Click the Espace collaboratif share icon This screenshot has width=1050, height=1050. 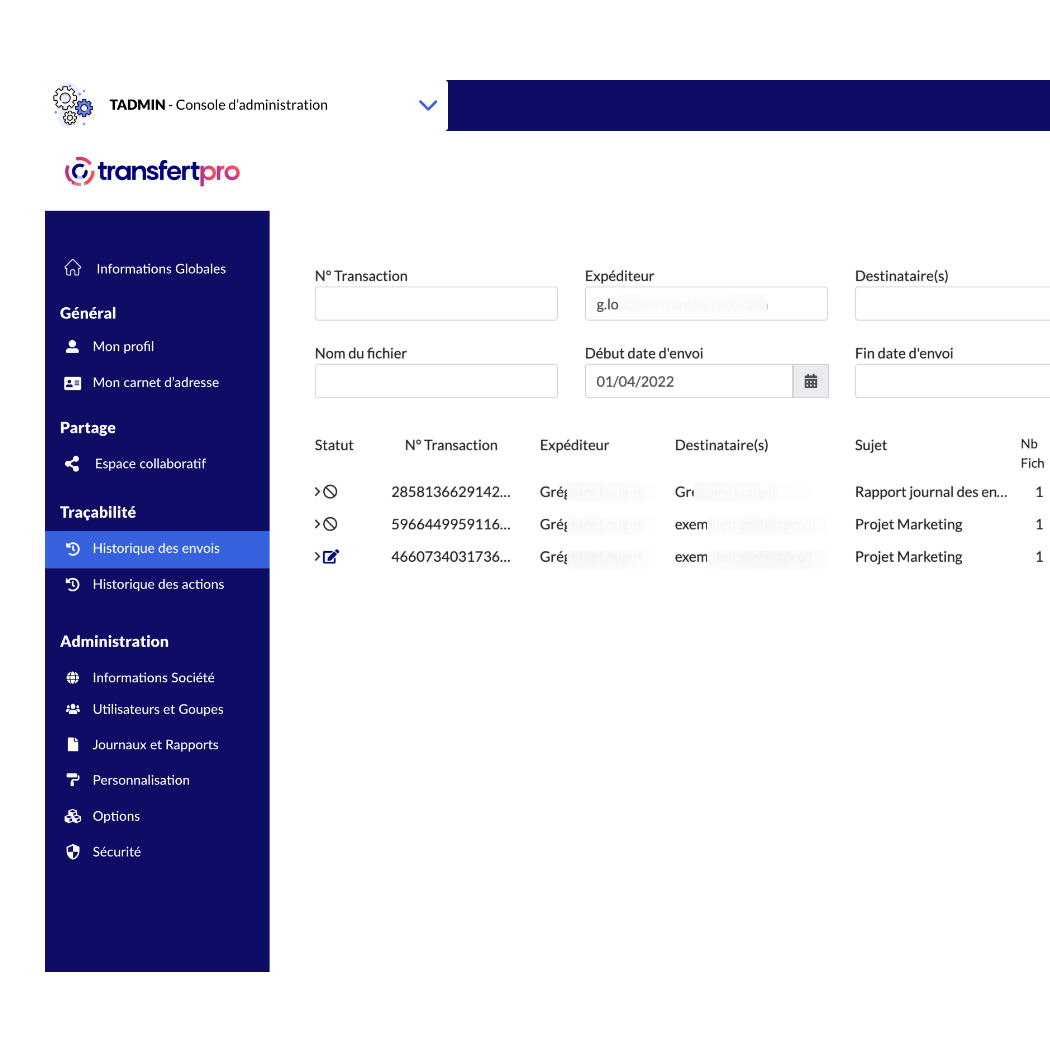[73, 463]
